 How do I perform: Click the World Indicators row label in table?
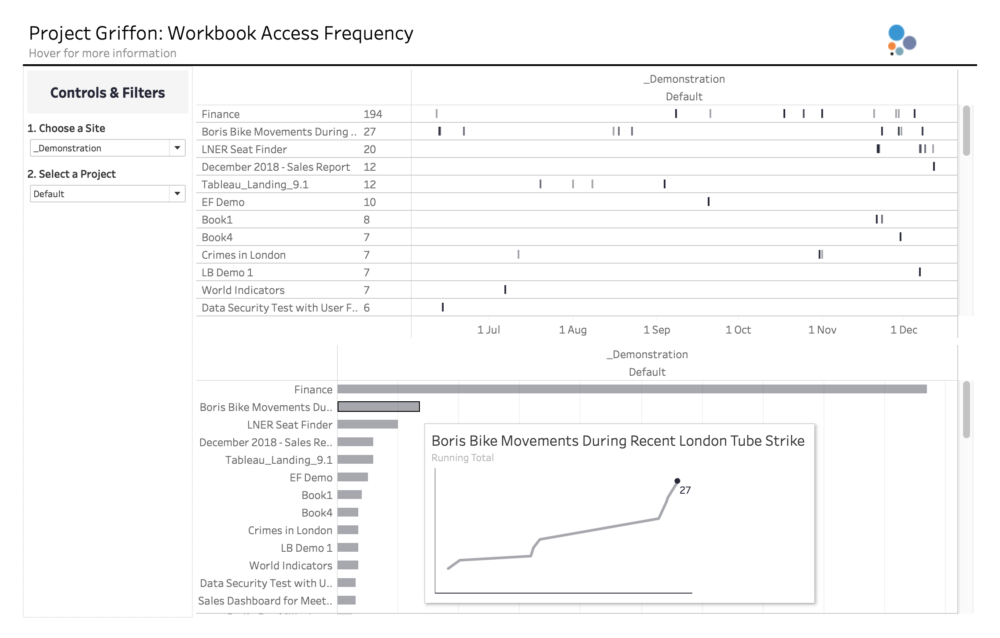pos(243,290)
